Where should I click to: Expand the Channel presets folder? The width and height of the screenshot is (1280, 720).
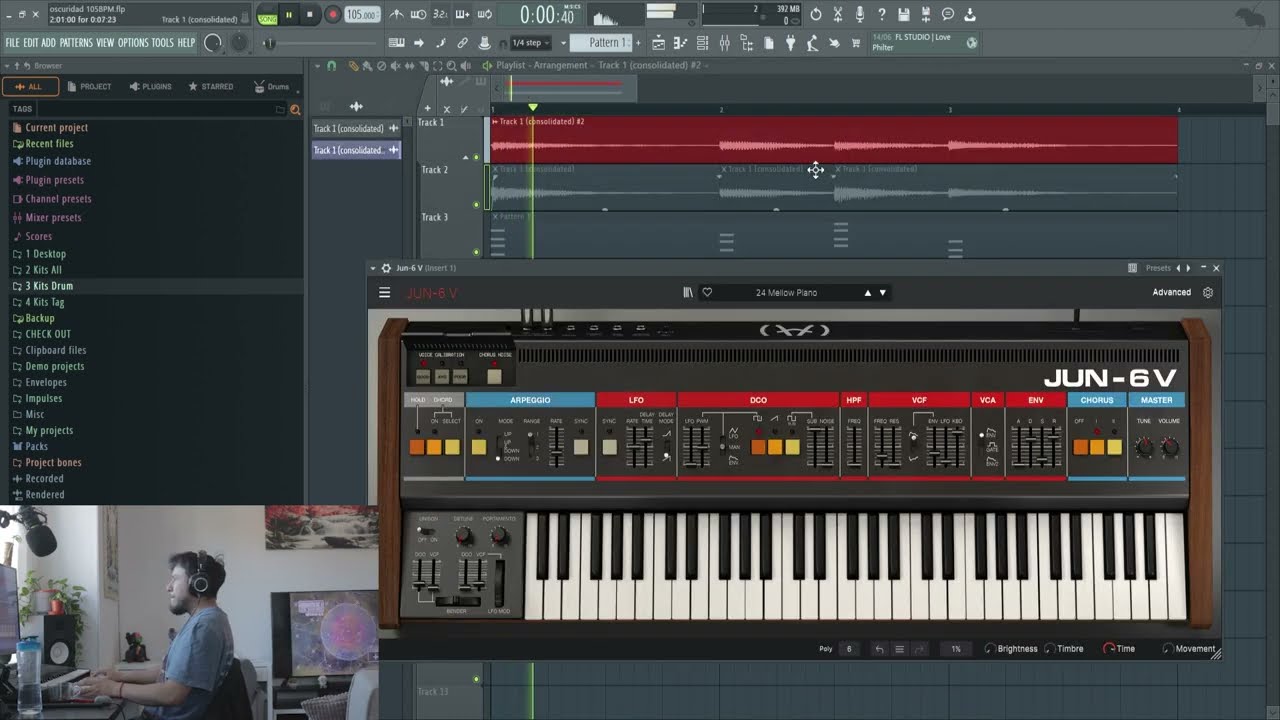coord(51,199)
